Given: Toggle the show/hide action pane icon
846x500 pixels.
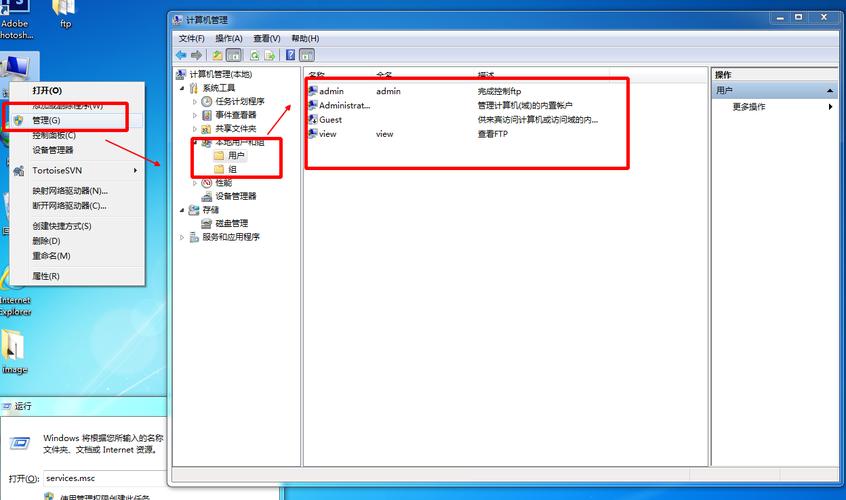Looking at the screenshot, I should (x=306, y=55).
